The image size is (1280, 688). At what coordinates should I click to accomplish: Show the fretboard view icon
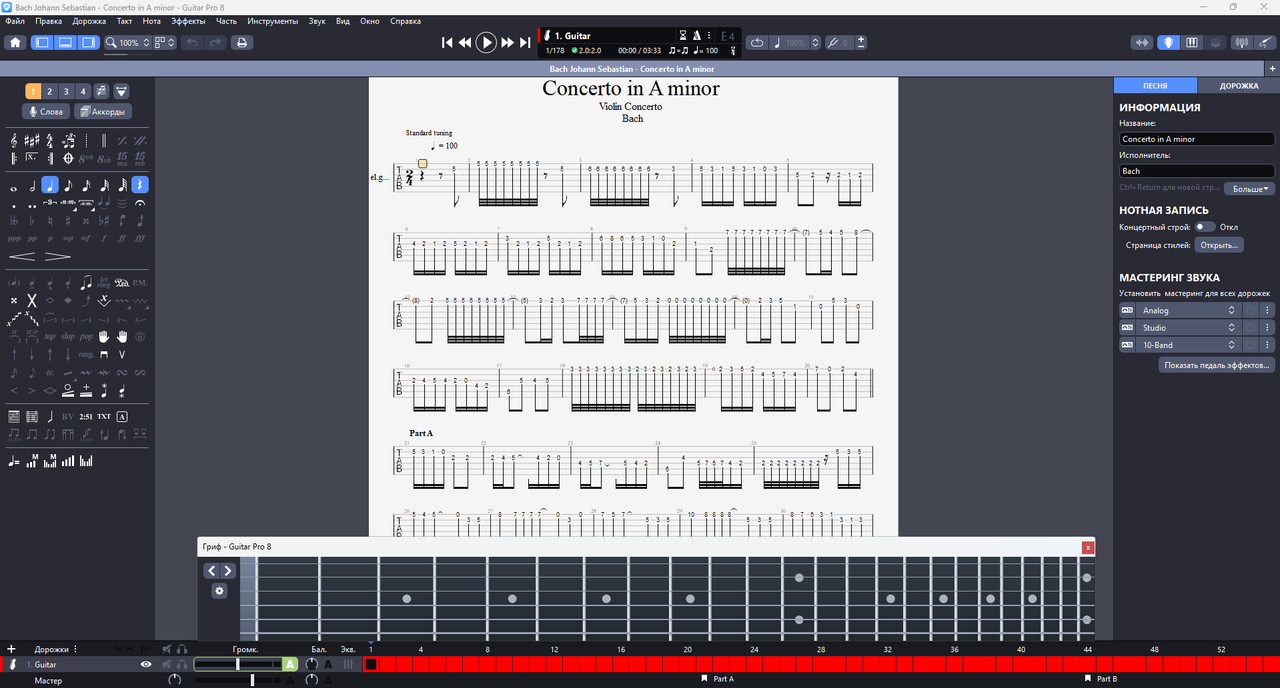[x=1168, y=43]
